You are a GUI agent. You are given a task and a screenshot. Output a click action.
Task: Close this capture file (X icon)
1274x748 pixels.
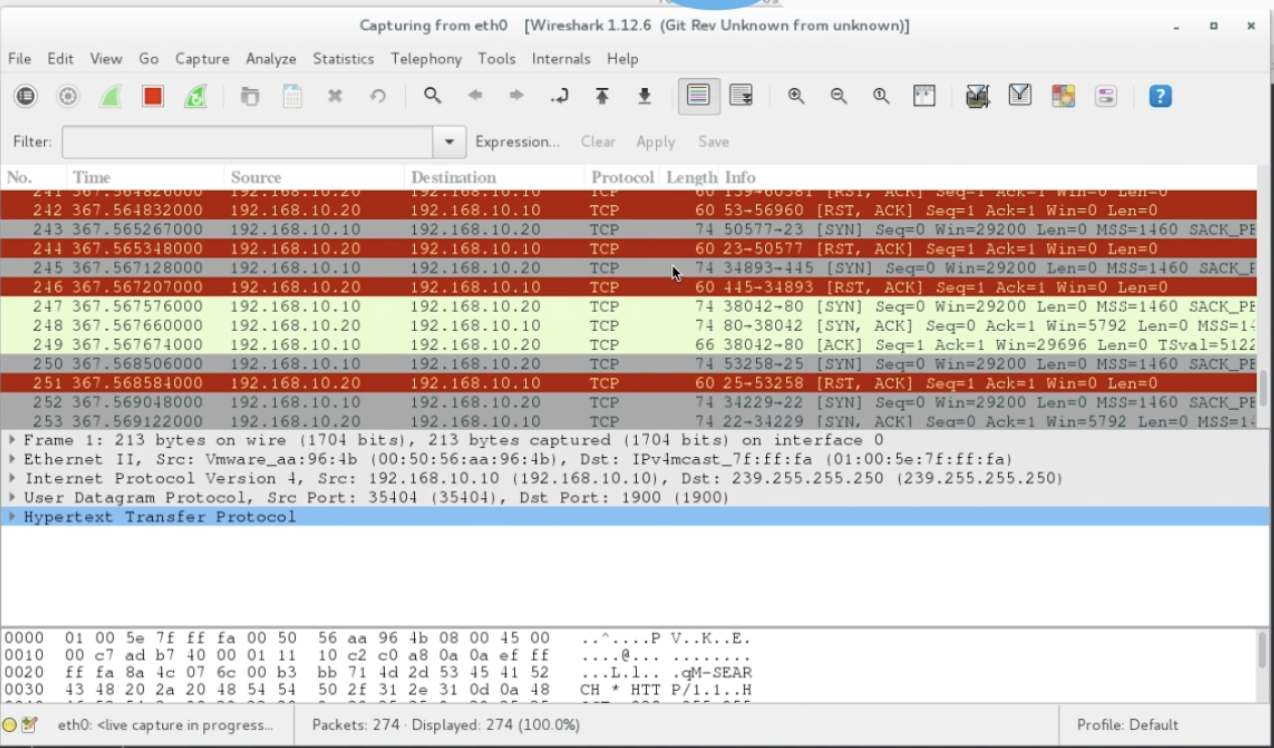point(335,96)
